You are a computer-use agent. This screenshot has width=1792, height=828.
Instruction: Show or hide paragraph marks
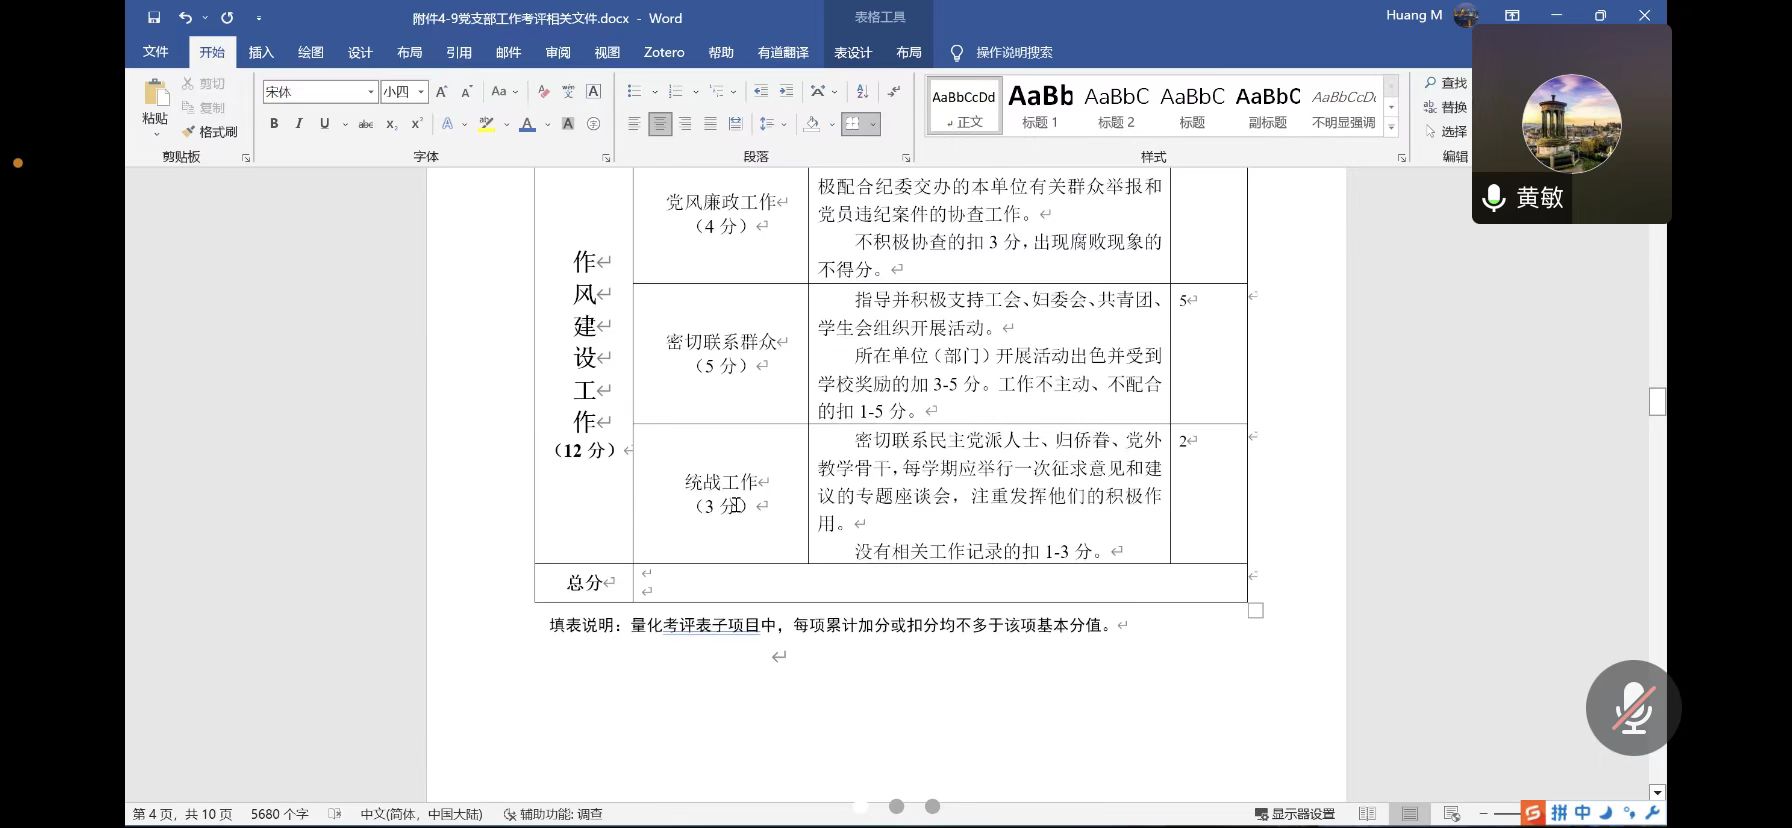pos(894,91)
